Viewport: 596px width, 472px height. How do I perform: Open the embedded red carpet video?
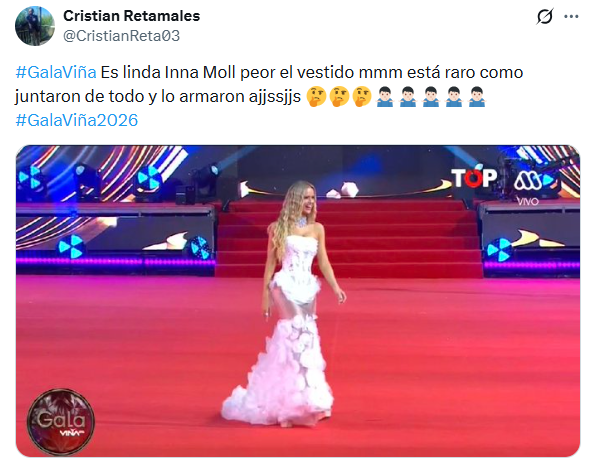pos(298,301)
